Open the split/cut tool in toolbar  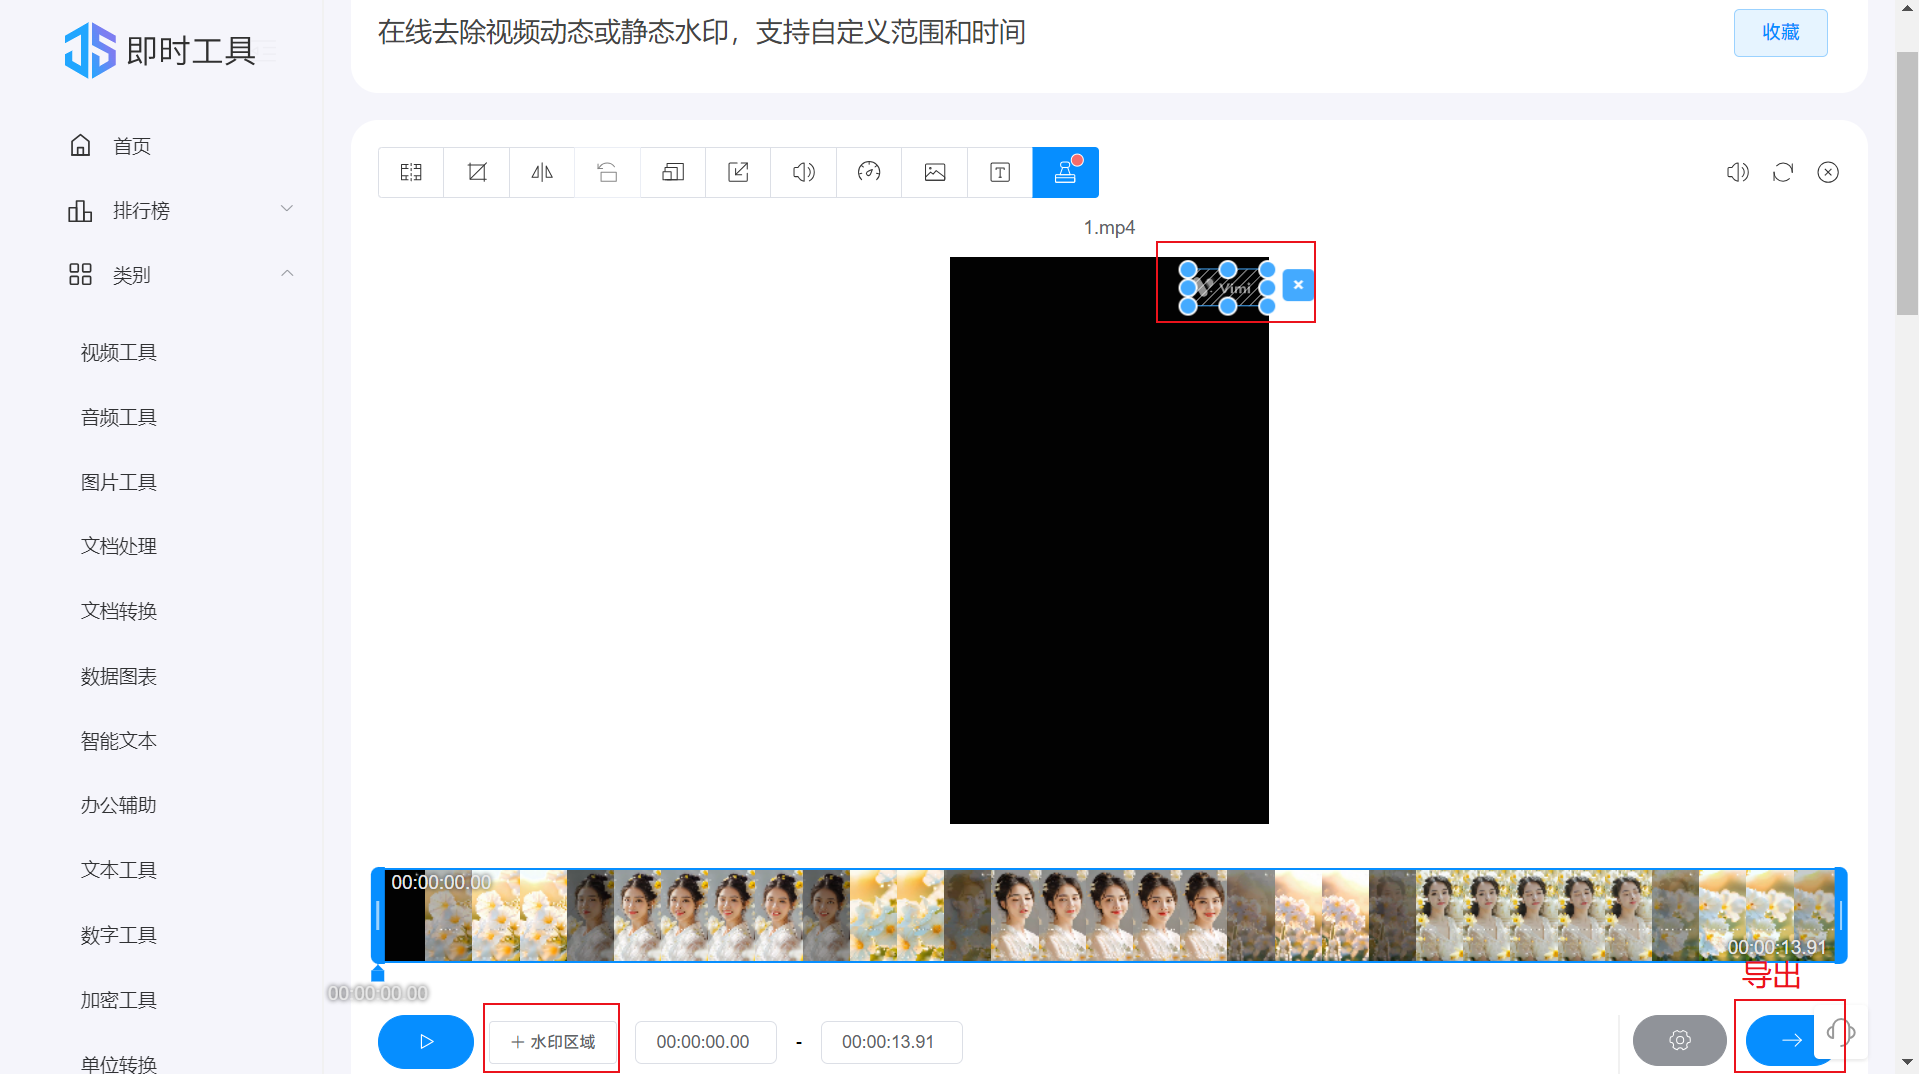point(411,172)
